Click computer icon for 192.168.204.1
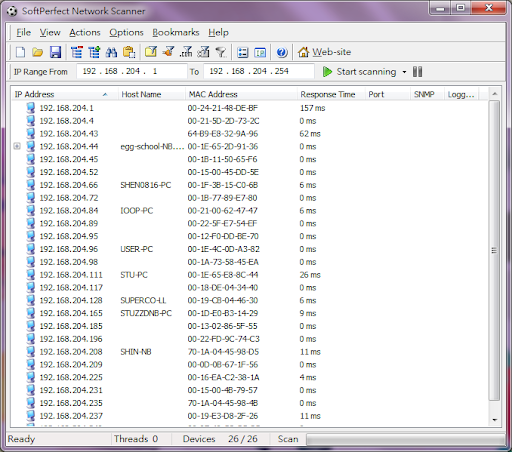 click(31, 108)
